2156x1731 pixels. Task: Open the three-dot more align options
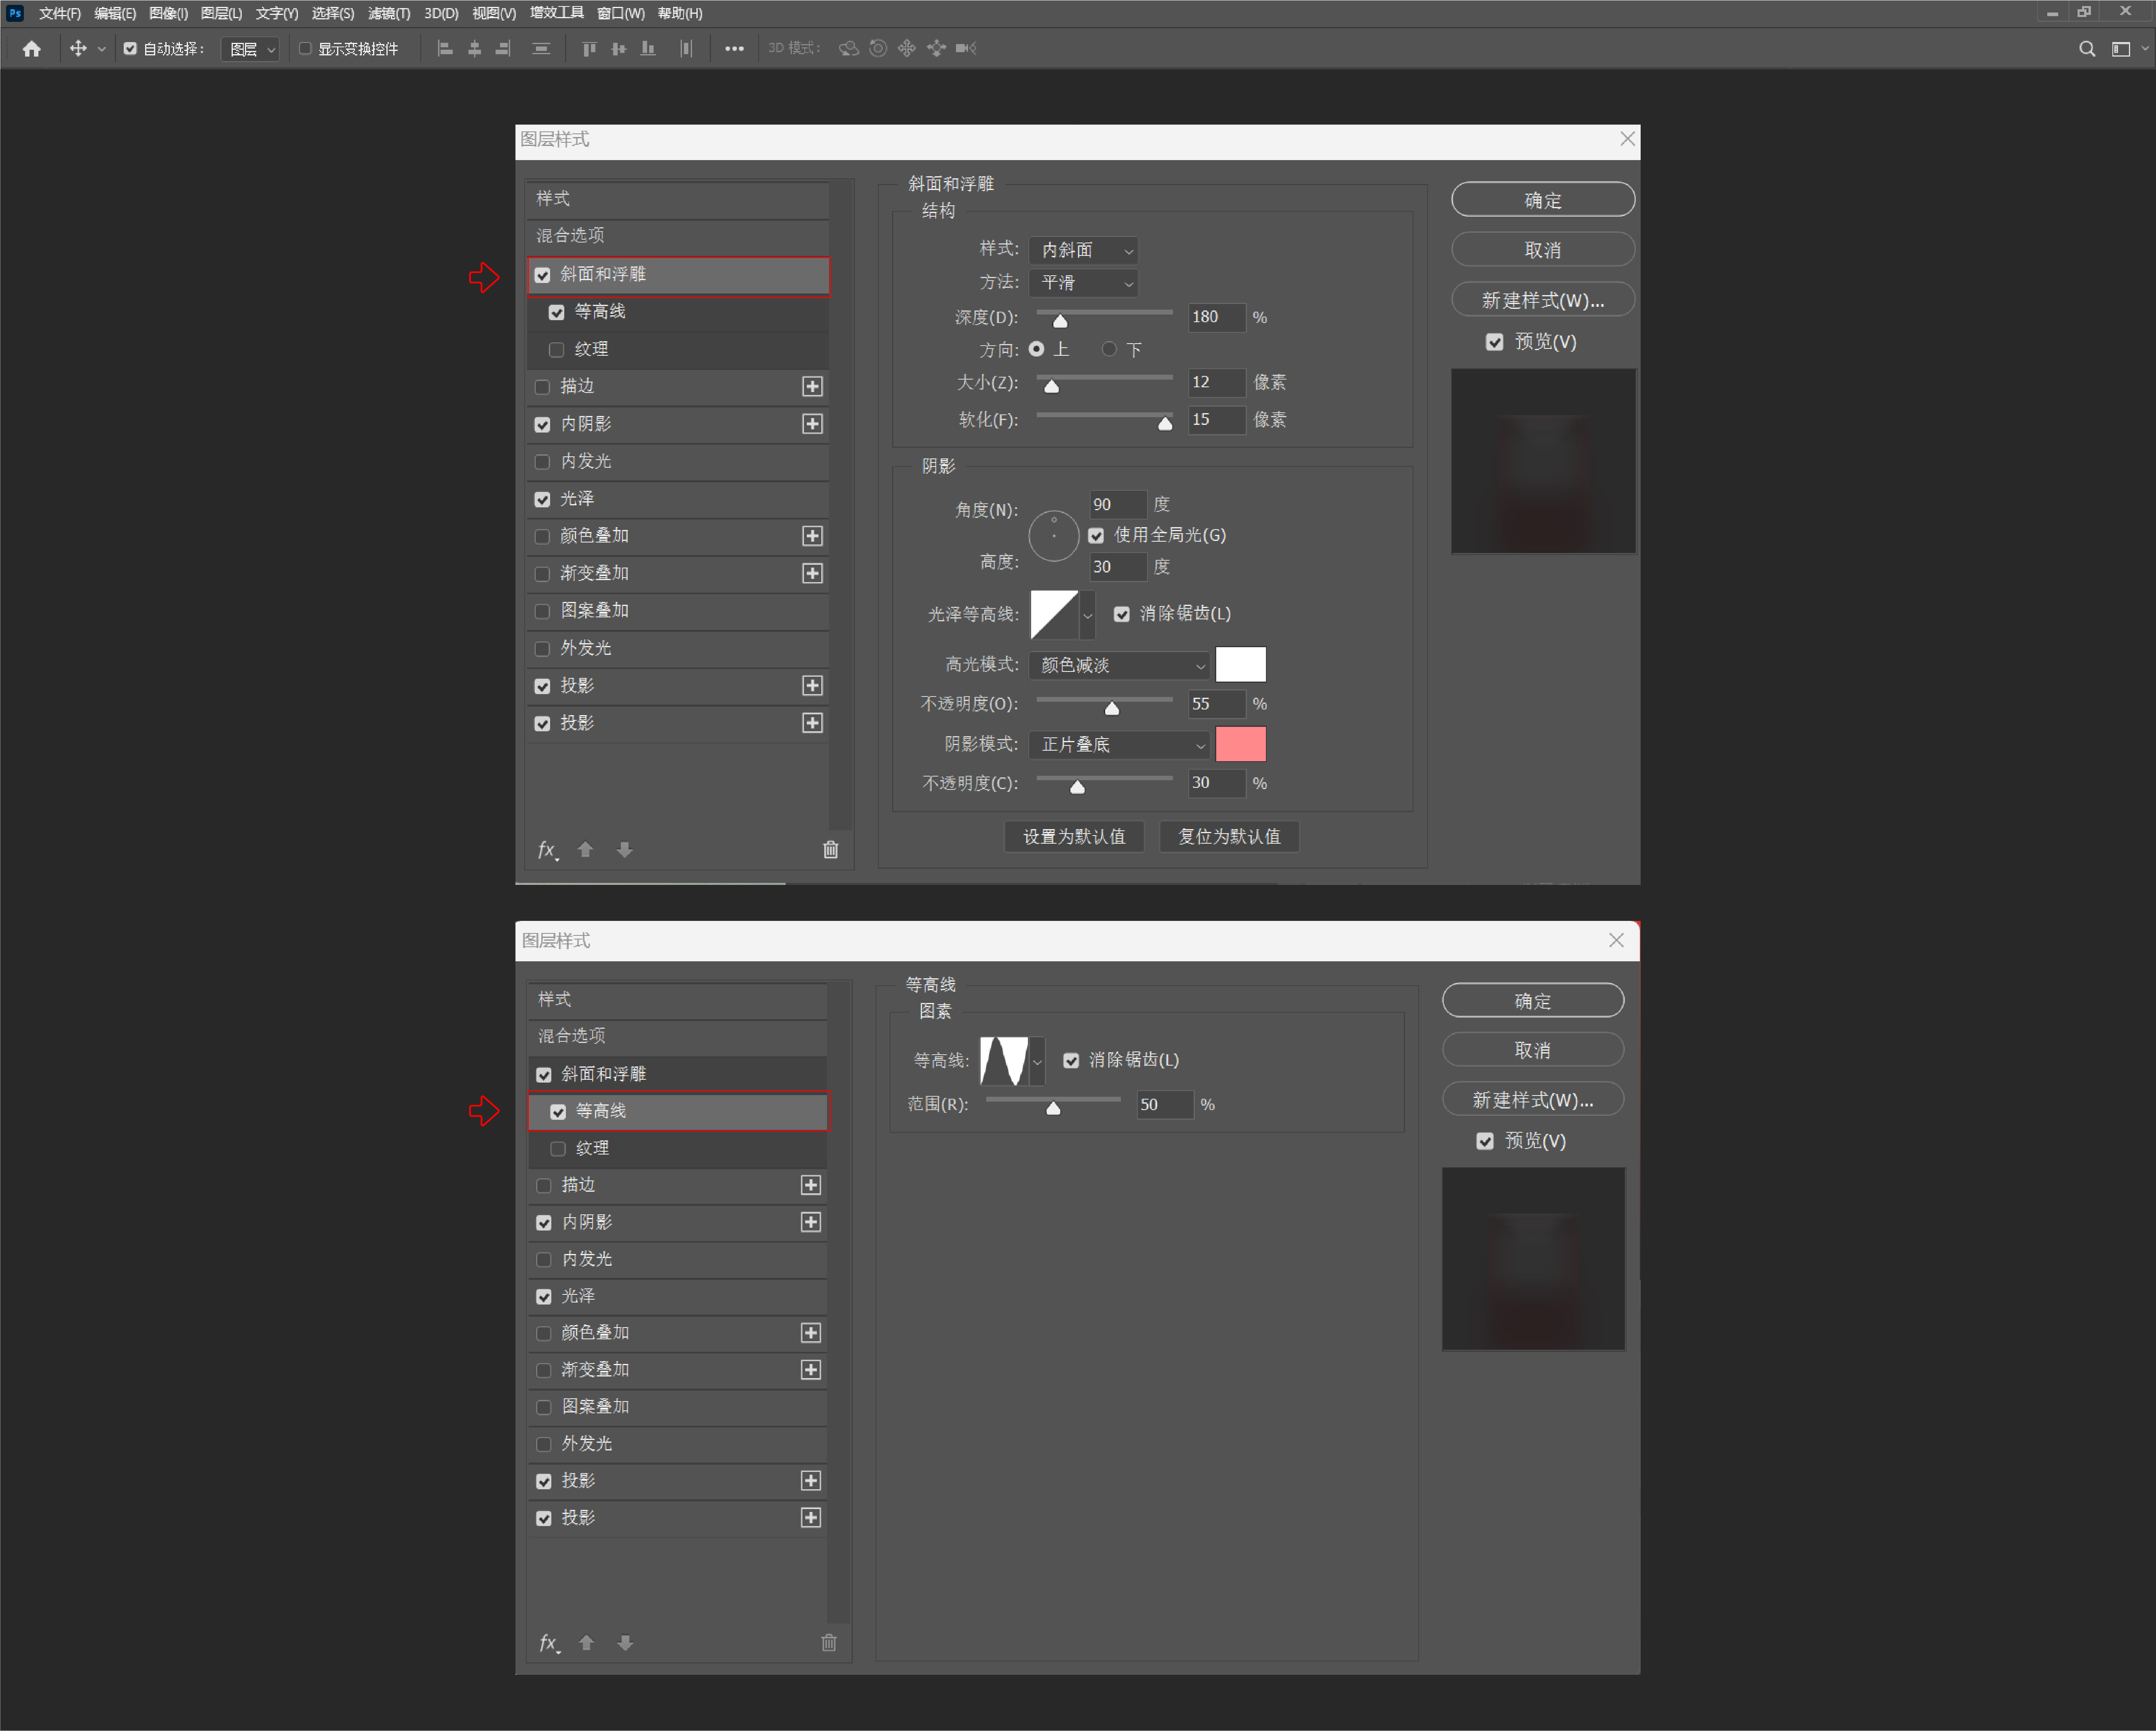pos(734,48)
